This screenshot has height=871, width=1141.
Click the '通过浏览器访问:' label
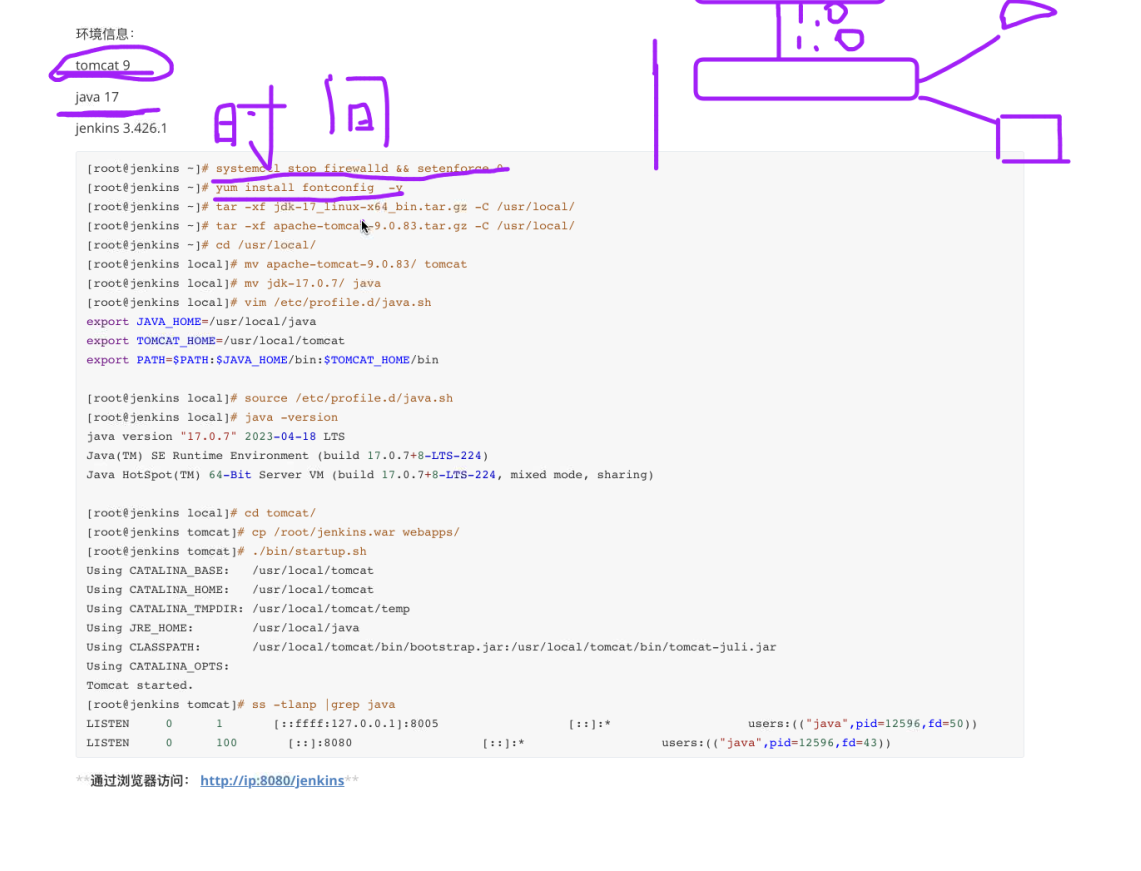140,780
